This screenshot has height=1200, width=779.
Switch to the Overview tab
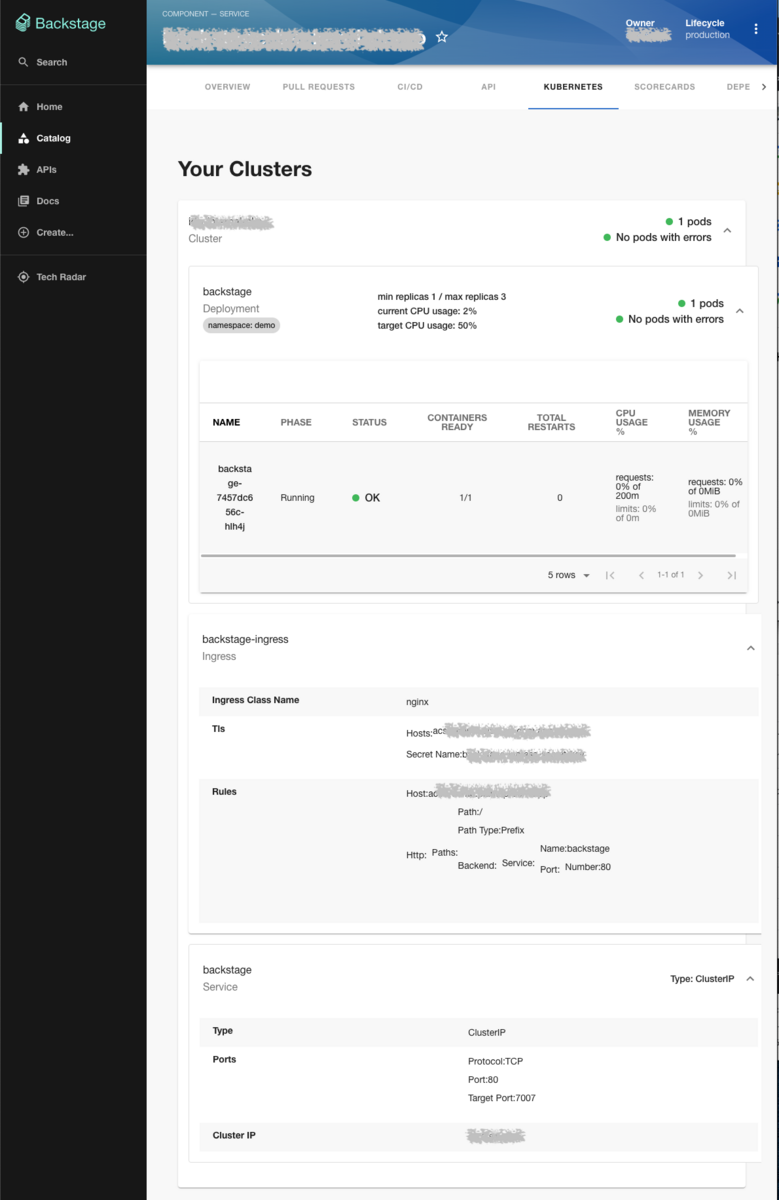tap(227, 87)
